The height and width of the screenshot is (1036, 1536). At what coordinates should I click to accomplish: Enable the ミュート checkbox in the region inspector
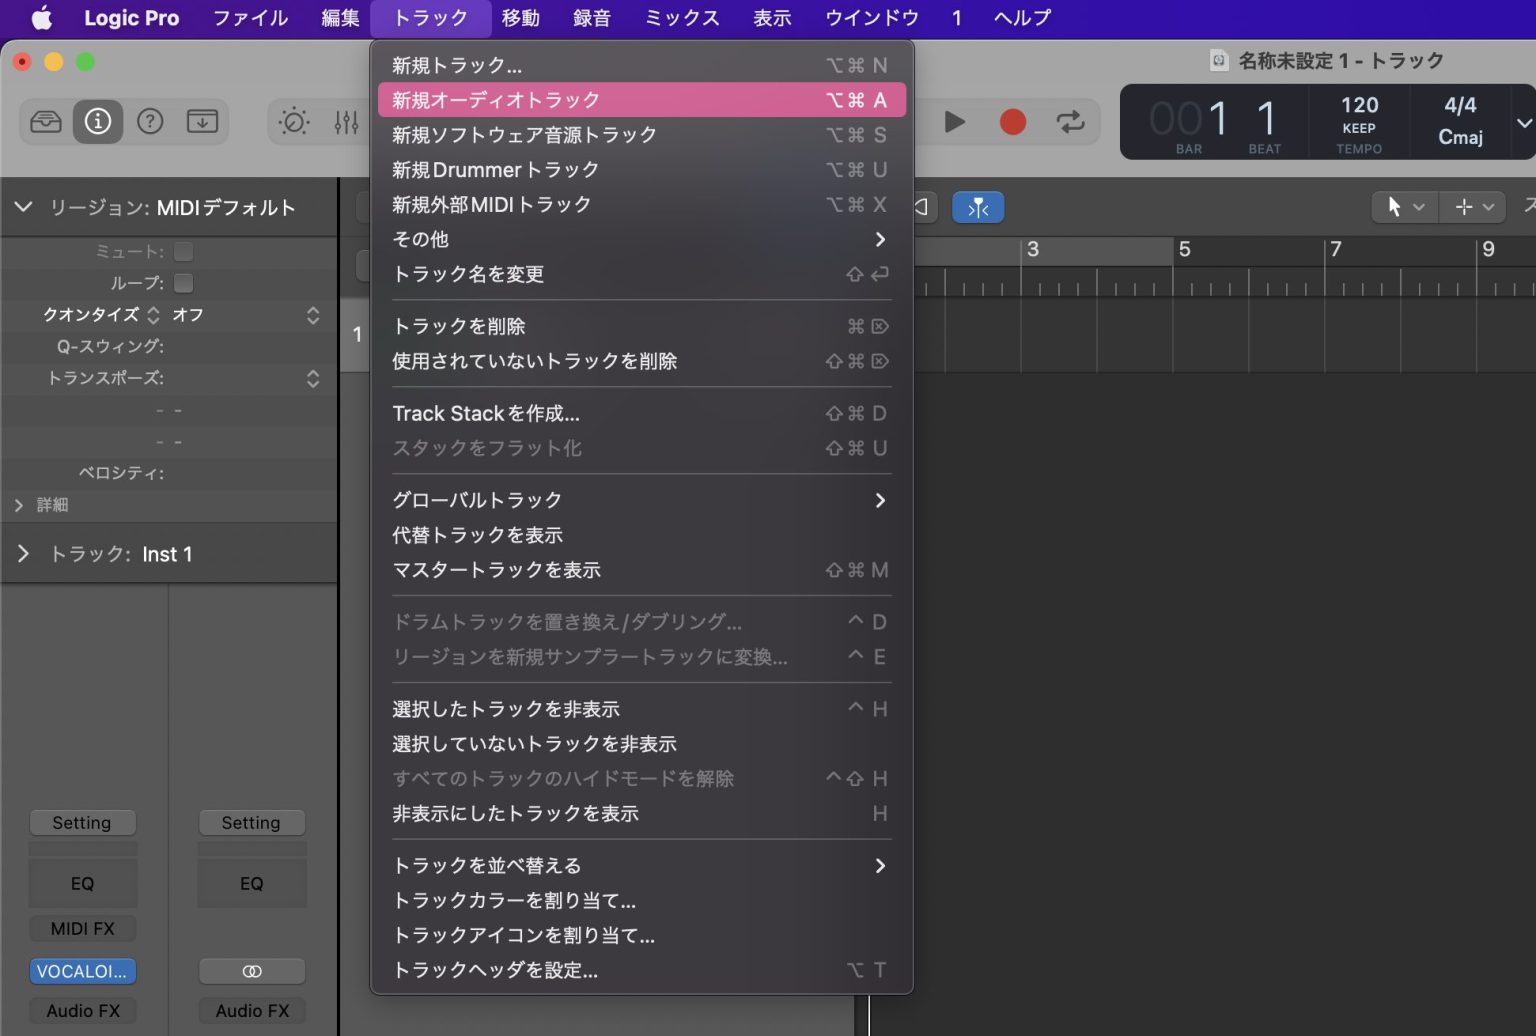tap(183, 252)
